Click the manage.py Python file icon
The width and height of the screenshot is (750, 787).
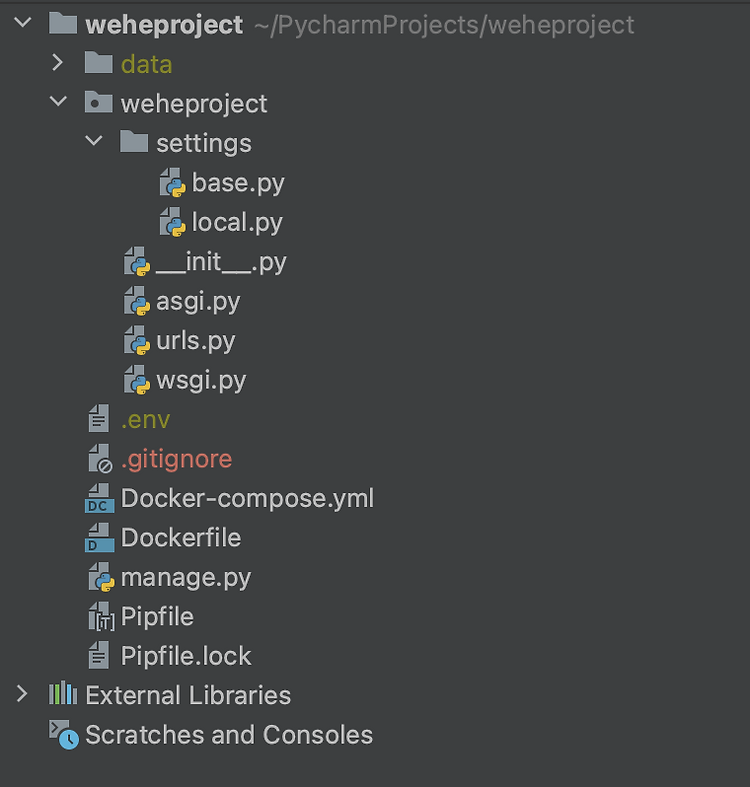point(102,577)
